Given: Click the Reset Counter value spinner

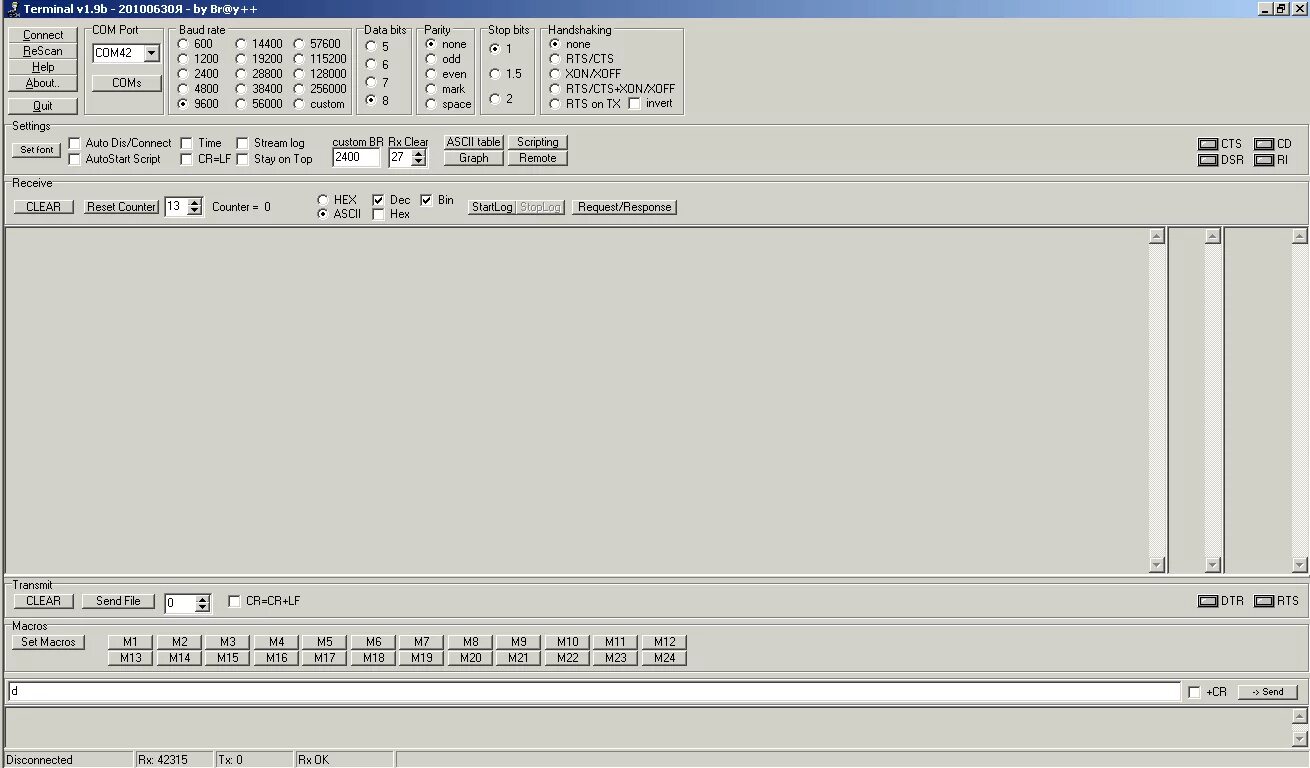Looking at the screenshot, I should pyautogui.click(x=194, y=207).
